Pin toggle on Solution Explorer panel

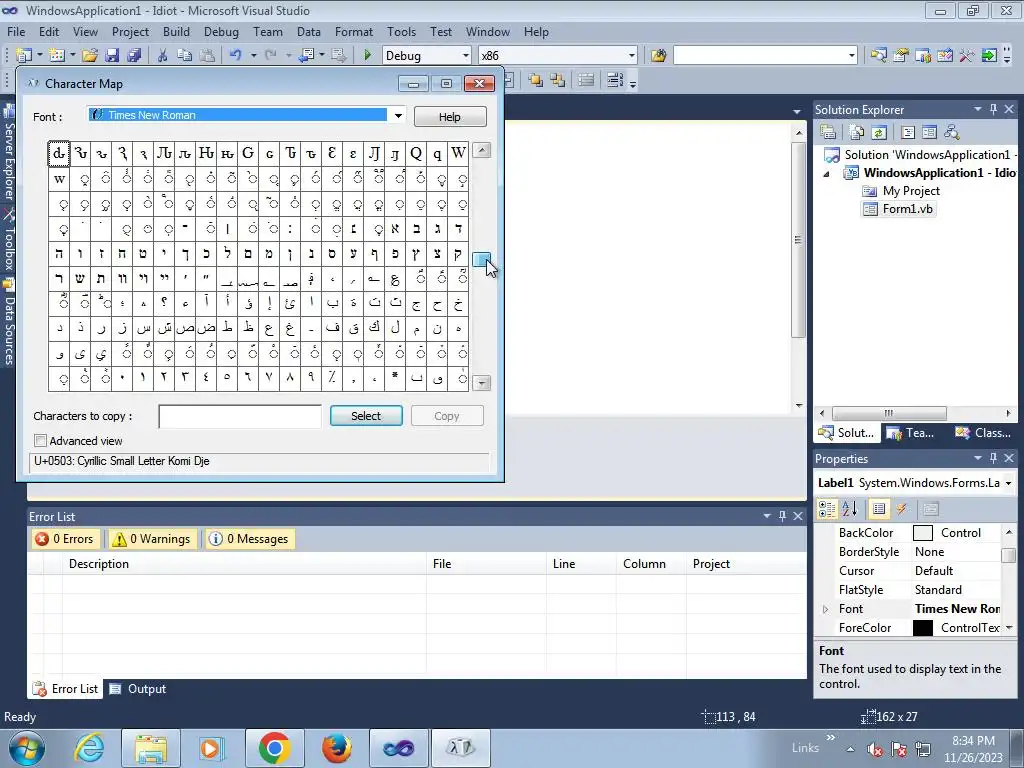pyautogui.click(x=993, y=110)
